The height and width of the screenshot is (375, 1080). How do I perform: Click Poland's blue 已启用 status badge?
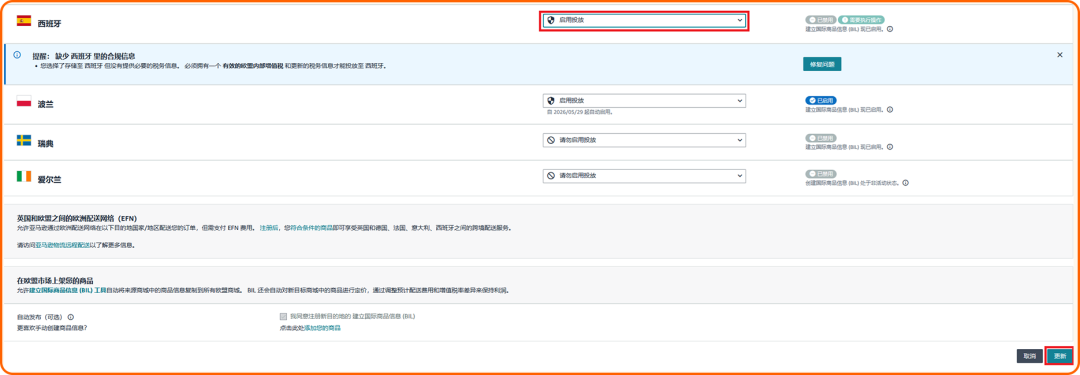(x=821, y=101)
